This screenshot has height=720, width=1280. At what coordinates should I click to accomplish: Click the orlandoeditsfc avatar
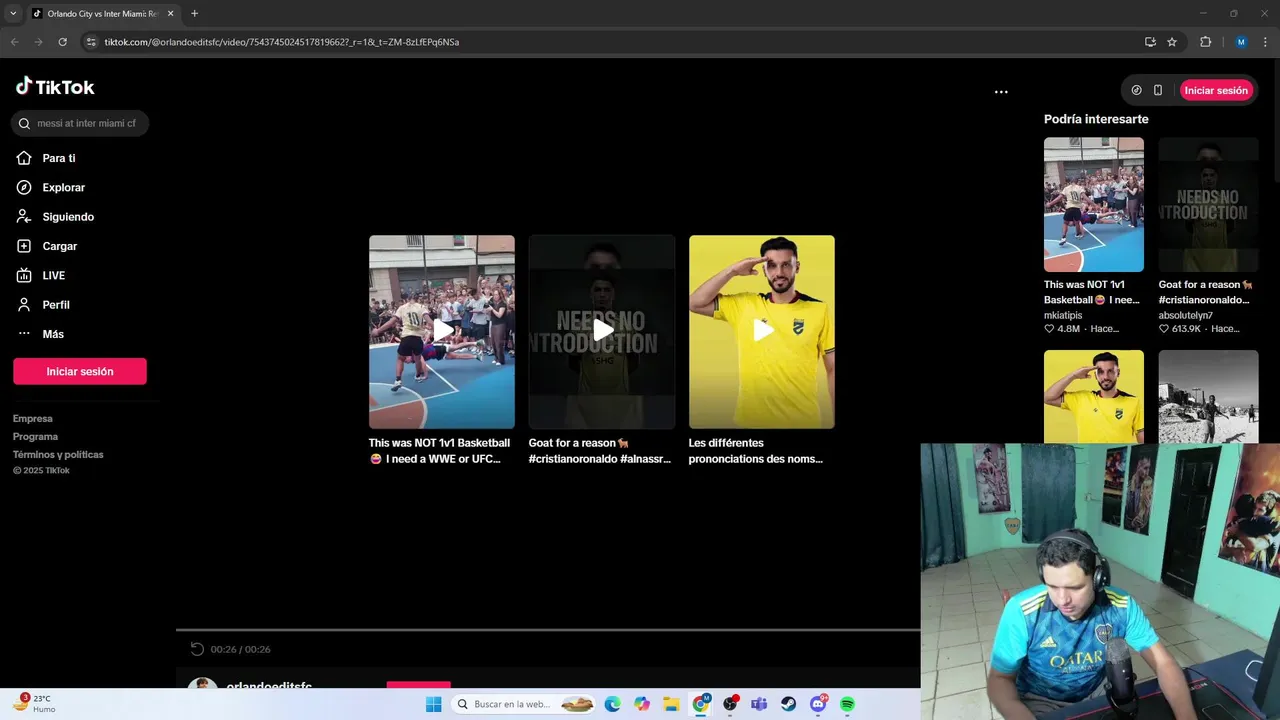pyautogui.click(x=203, y=683)
